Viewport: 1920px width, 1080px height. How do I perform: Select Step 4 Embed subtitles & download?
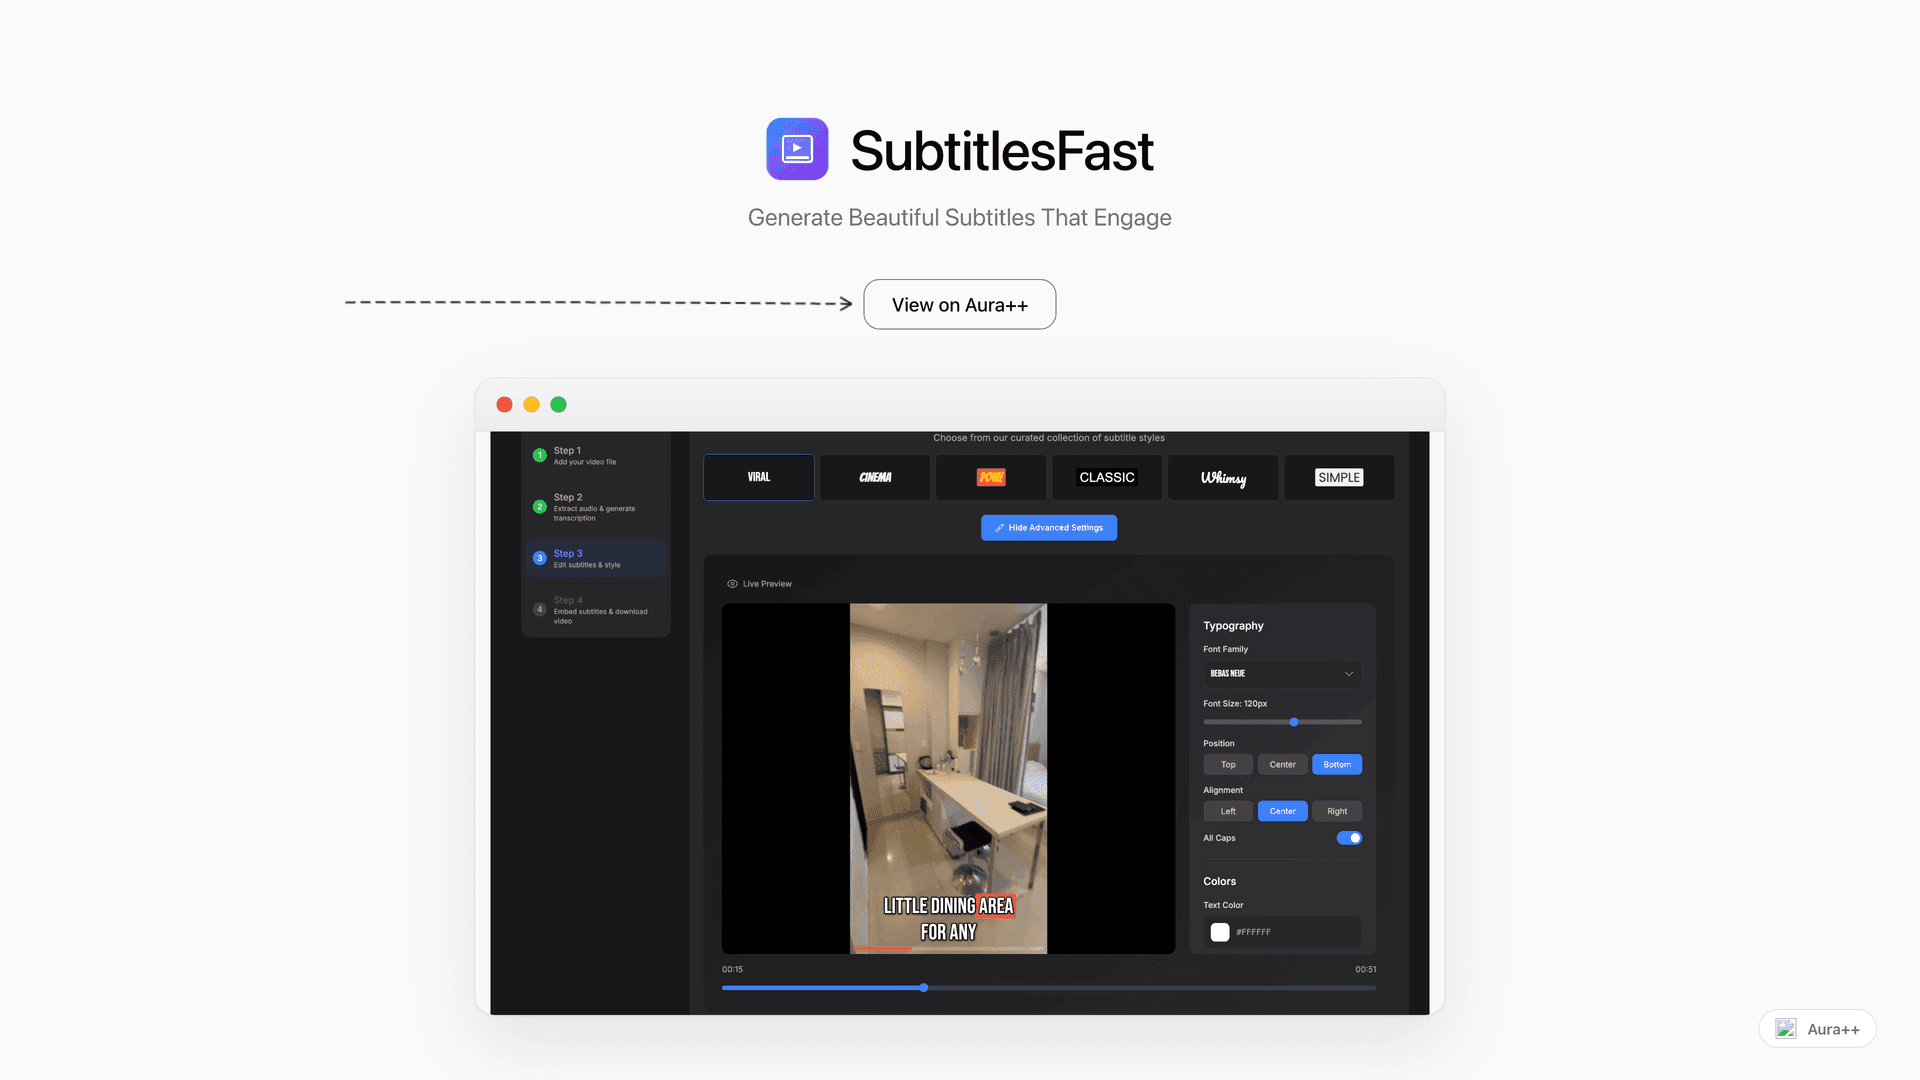coord(595,610)
